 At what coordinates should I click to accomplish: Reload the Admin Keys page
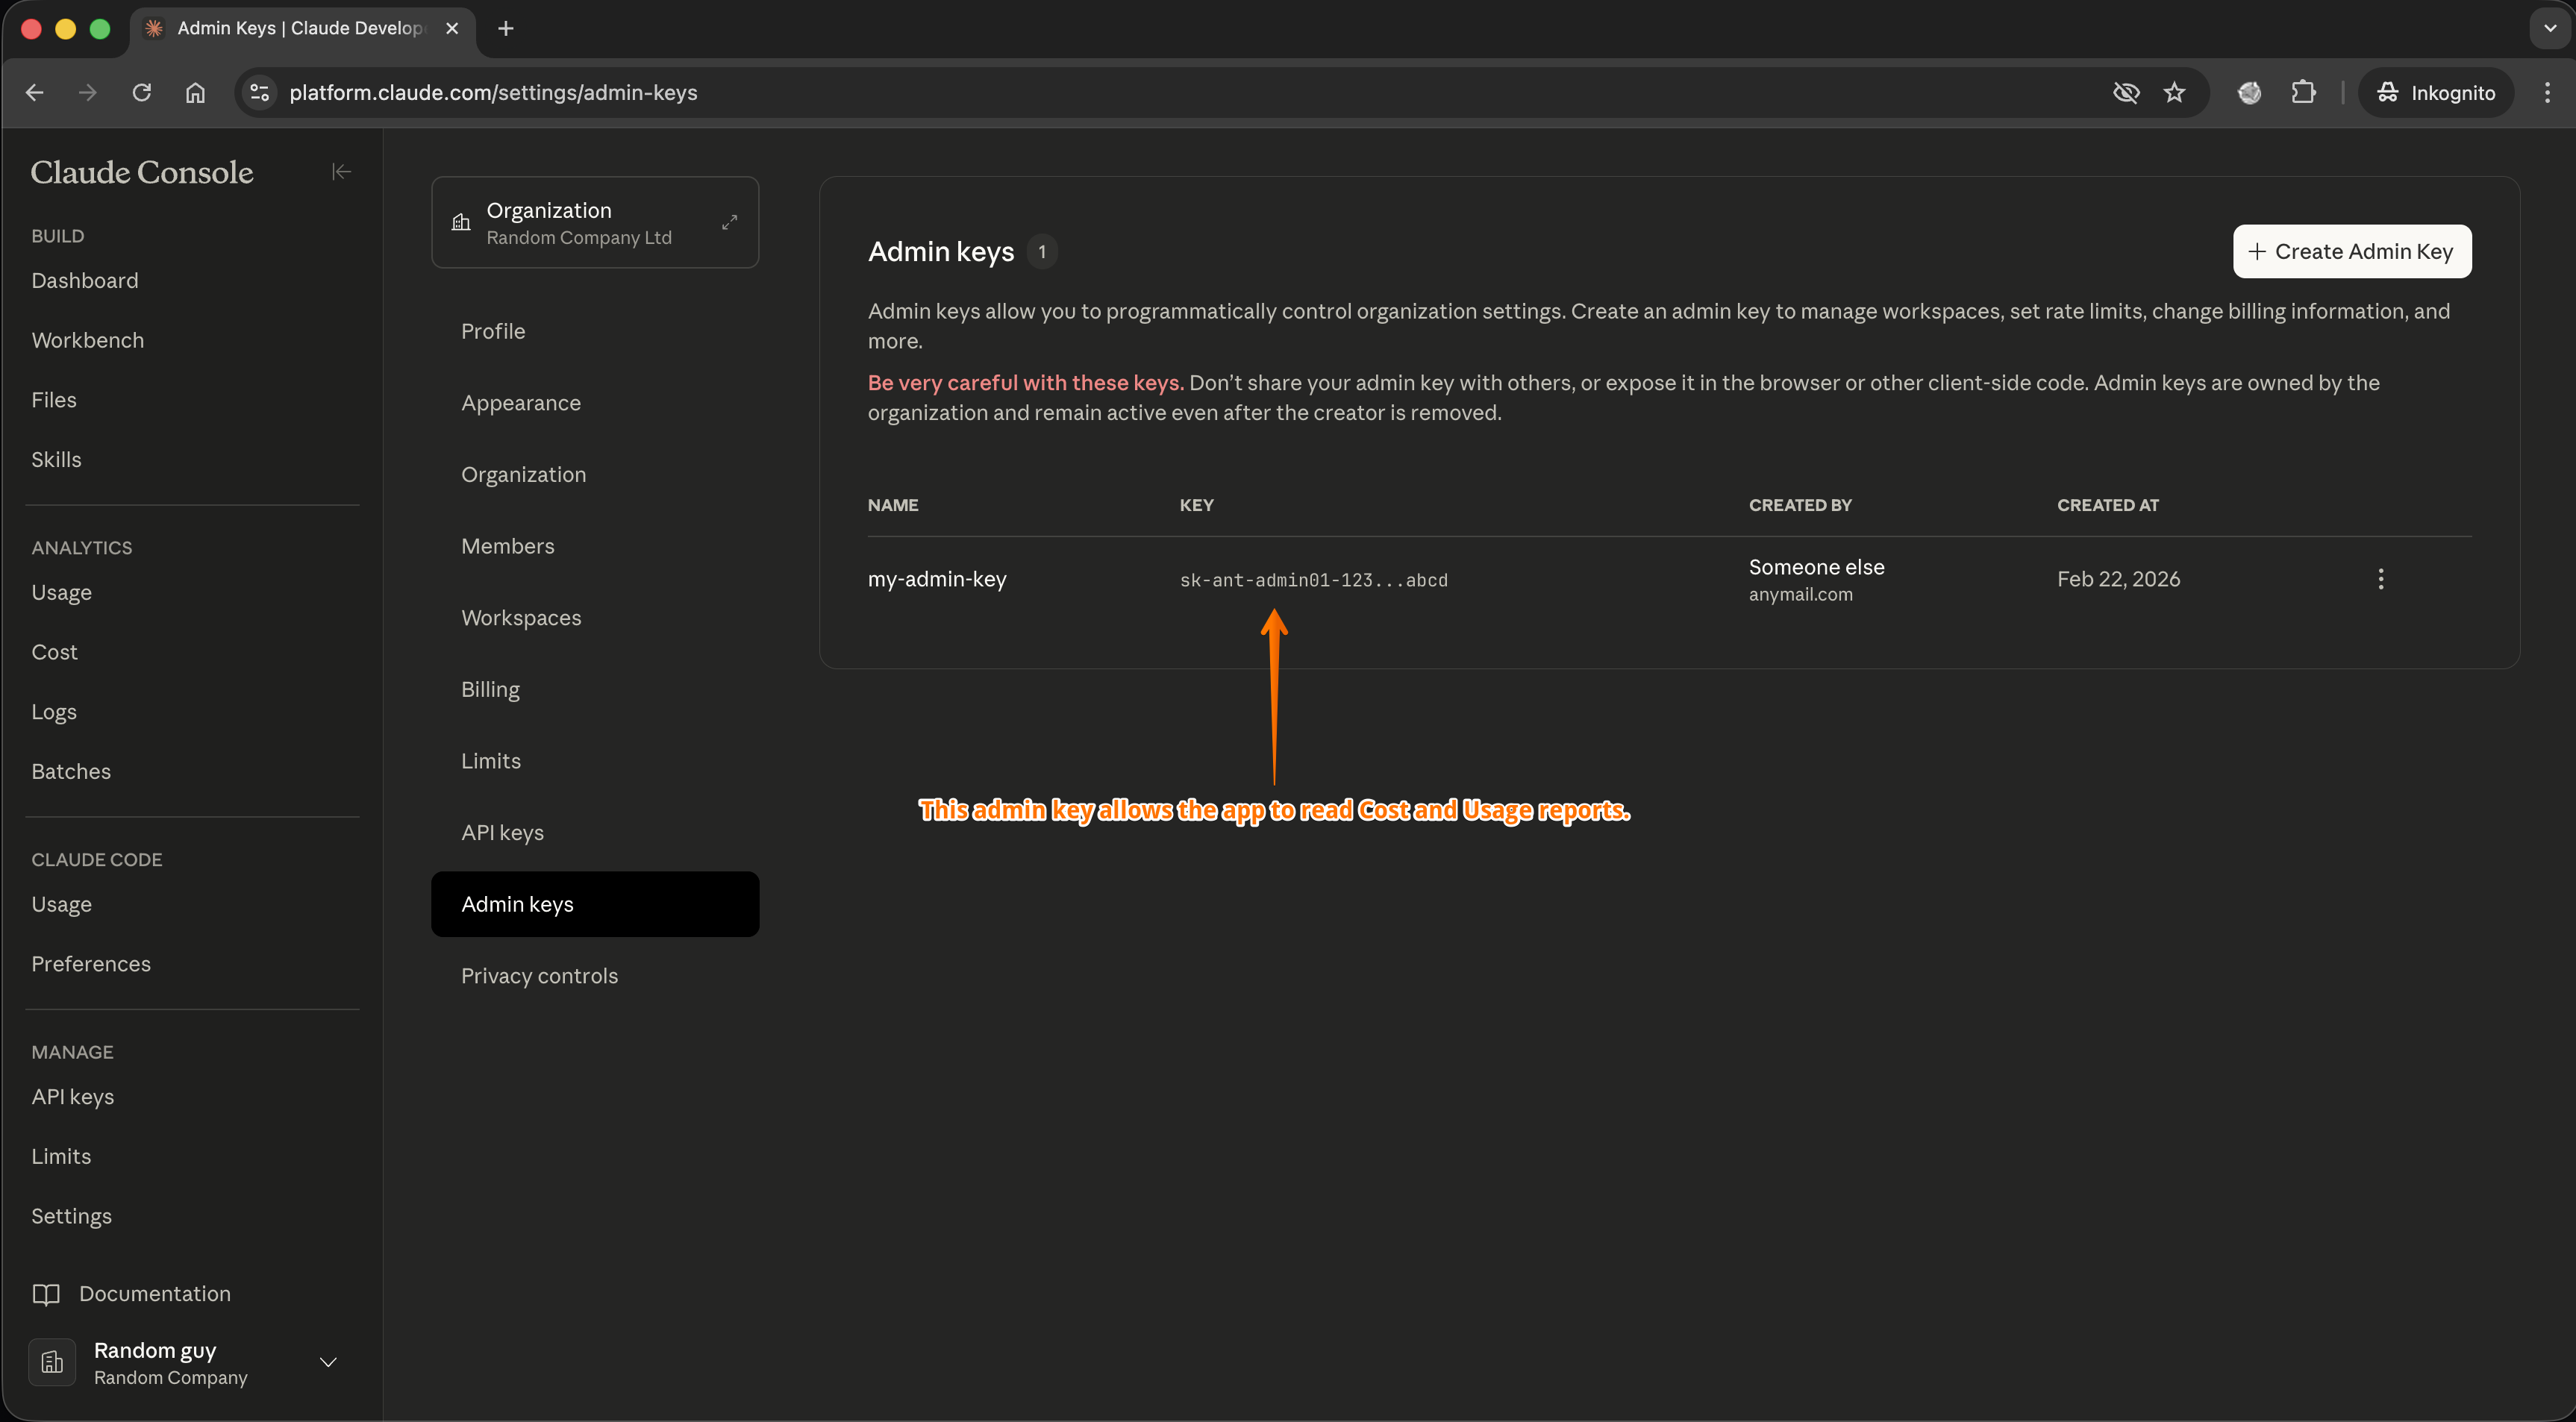[x=142, y=92]
